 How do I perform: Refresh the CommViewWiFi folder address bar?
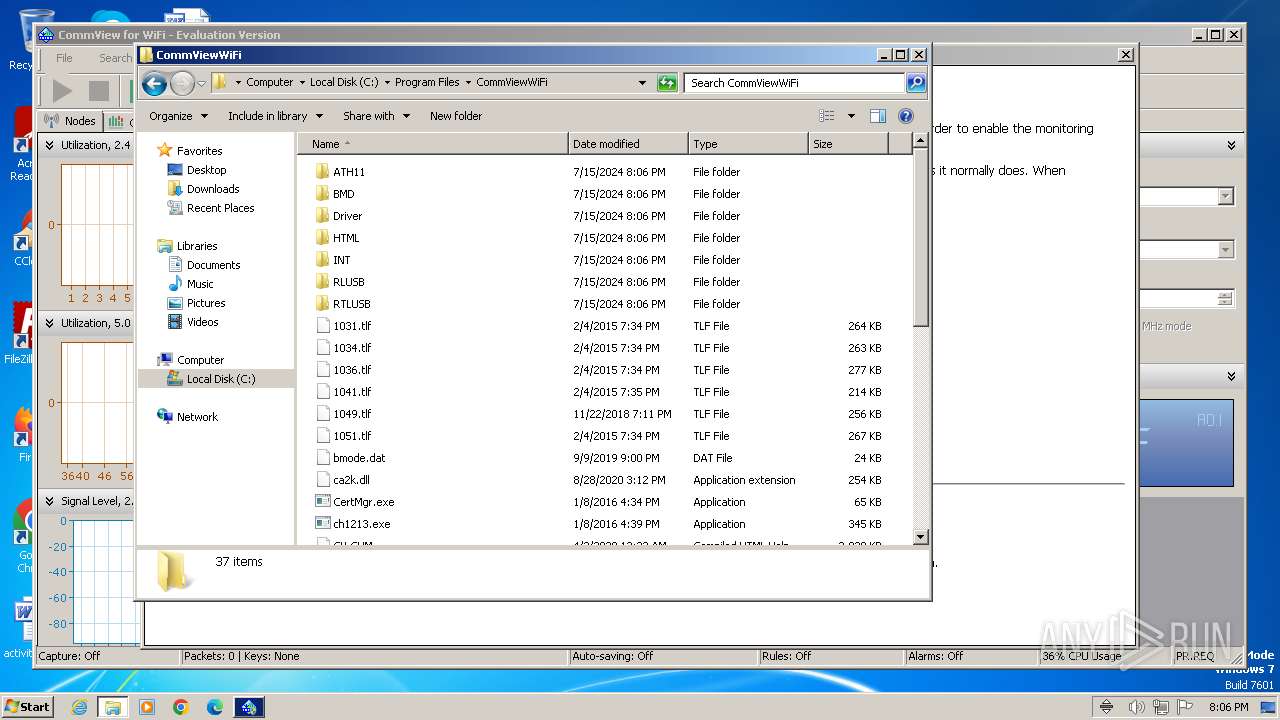coord(667,83)
